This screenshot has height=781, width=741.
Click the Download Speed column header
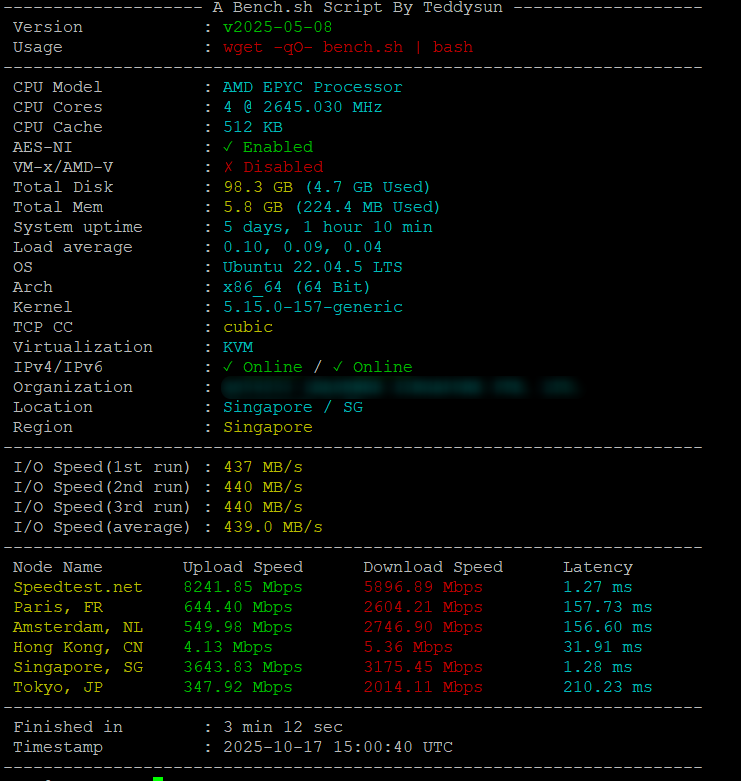click(x=432, y=567)
